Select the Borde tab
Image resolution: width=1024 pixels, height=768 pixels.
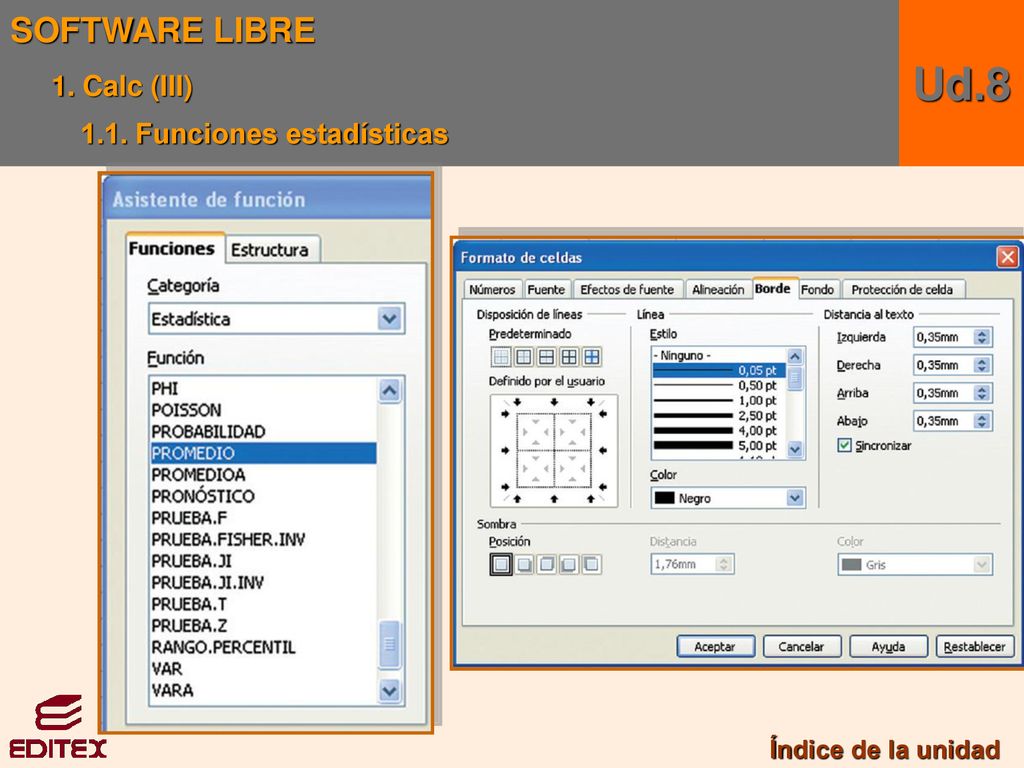(773, 288)
